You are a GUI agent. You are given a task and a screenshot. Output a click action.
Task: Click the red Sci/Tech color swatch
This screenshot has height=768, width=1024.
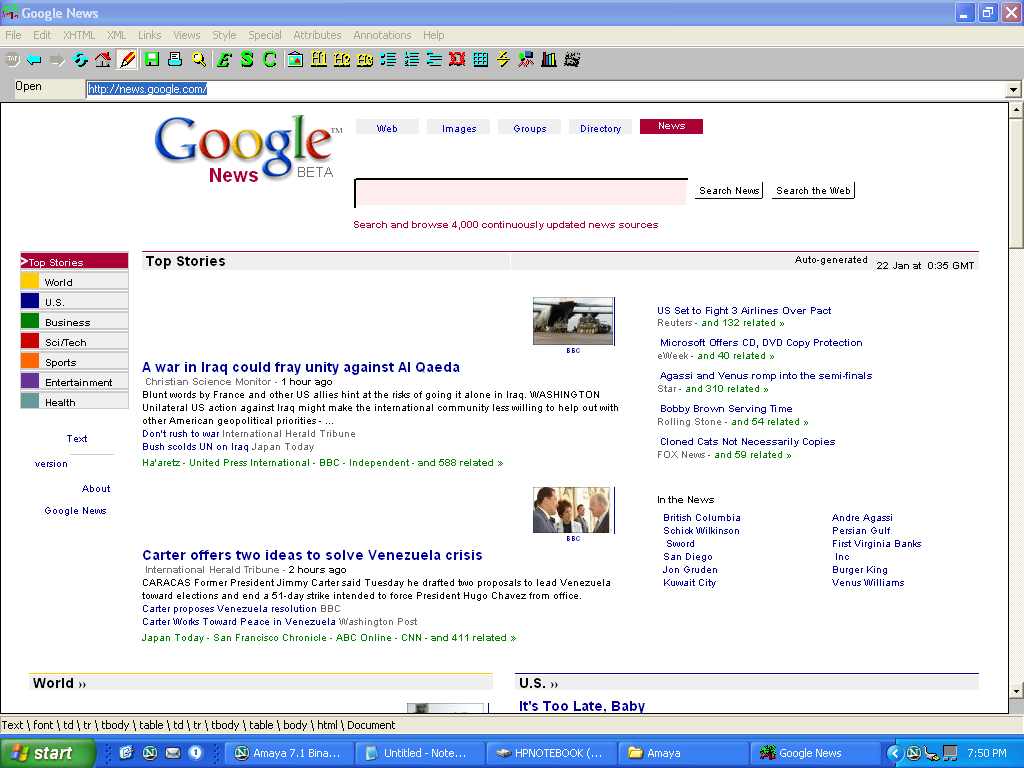coord(30,342)
